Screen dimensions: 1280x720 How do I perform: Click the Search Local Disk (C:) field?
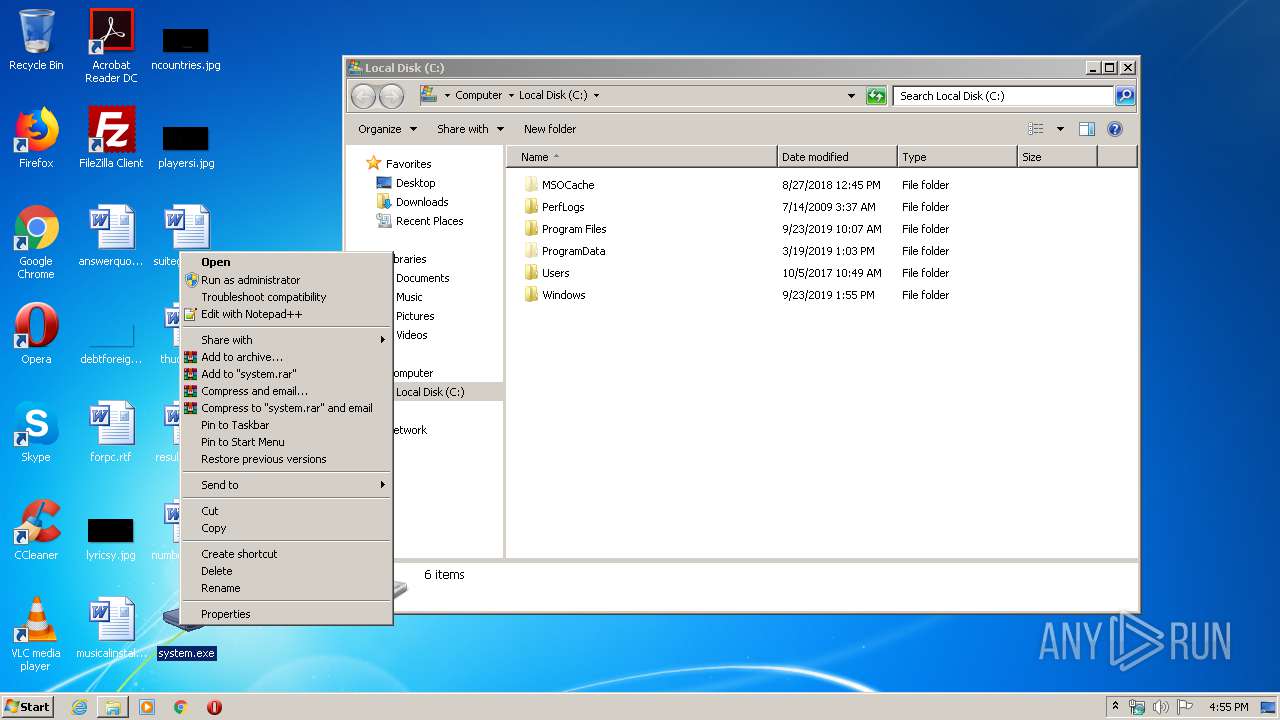coord(1003,96)
